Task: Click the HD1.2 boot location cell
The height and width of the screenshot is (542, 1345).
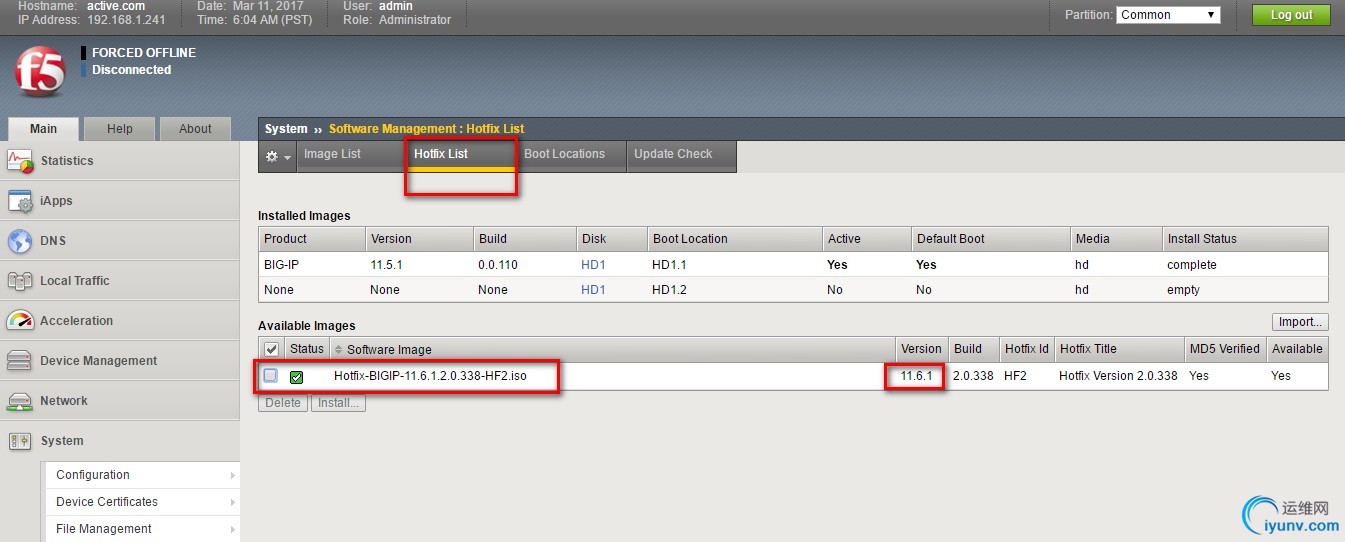Action: (669, 290)
